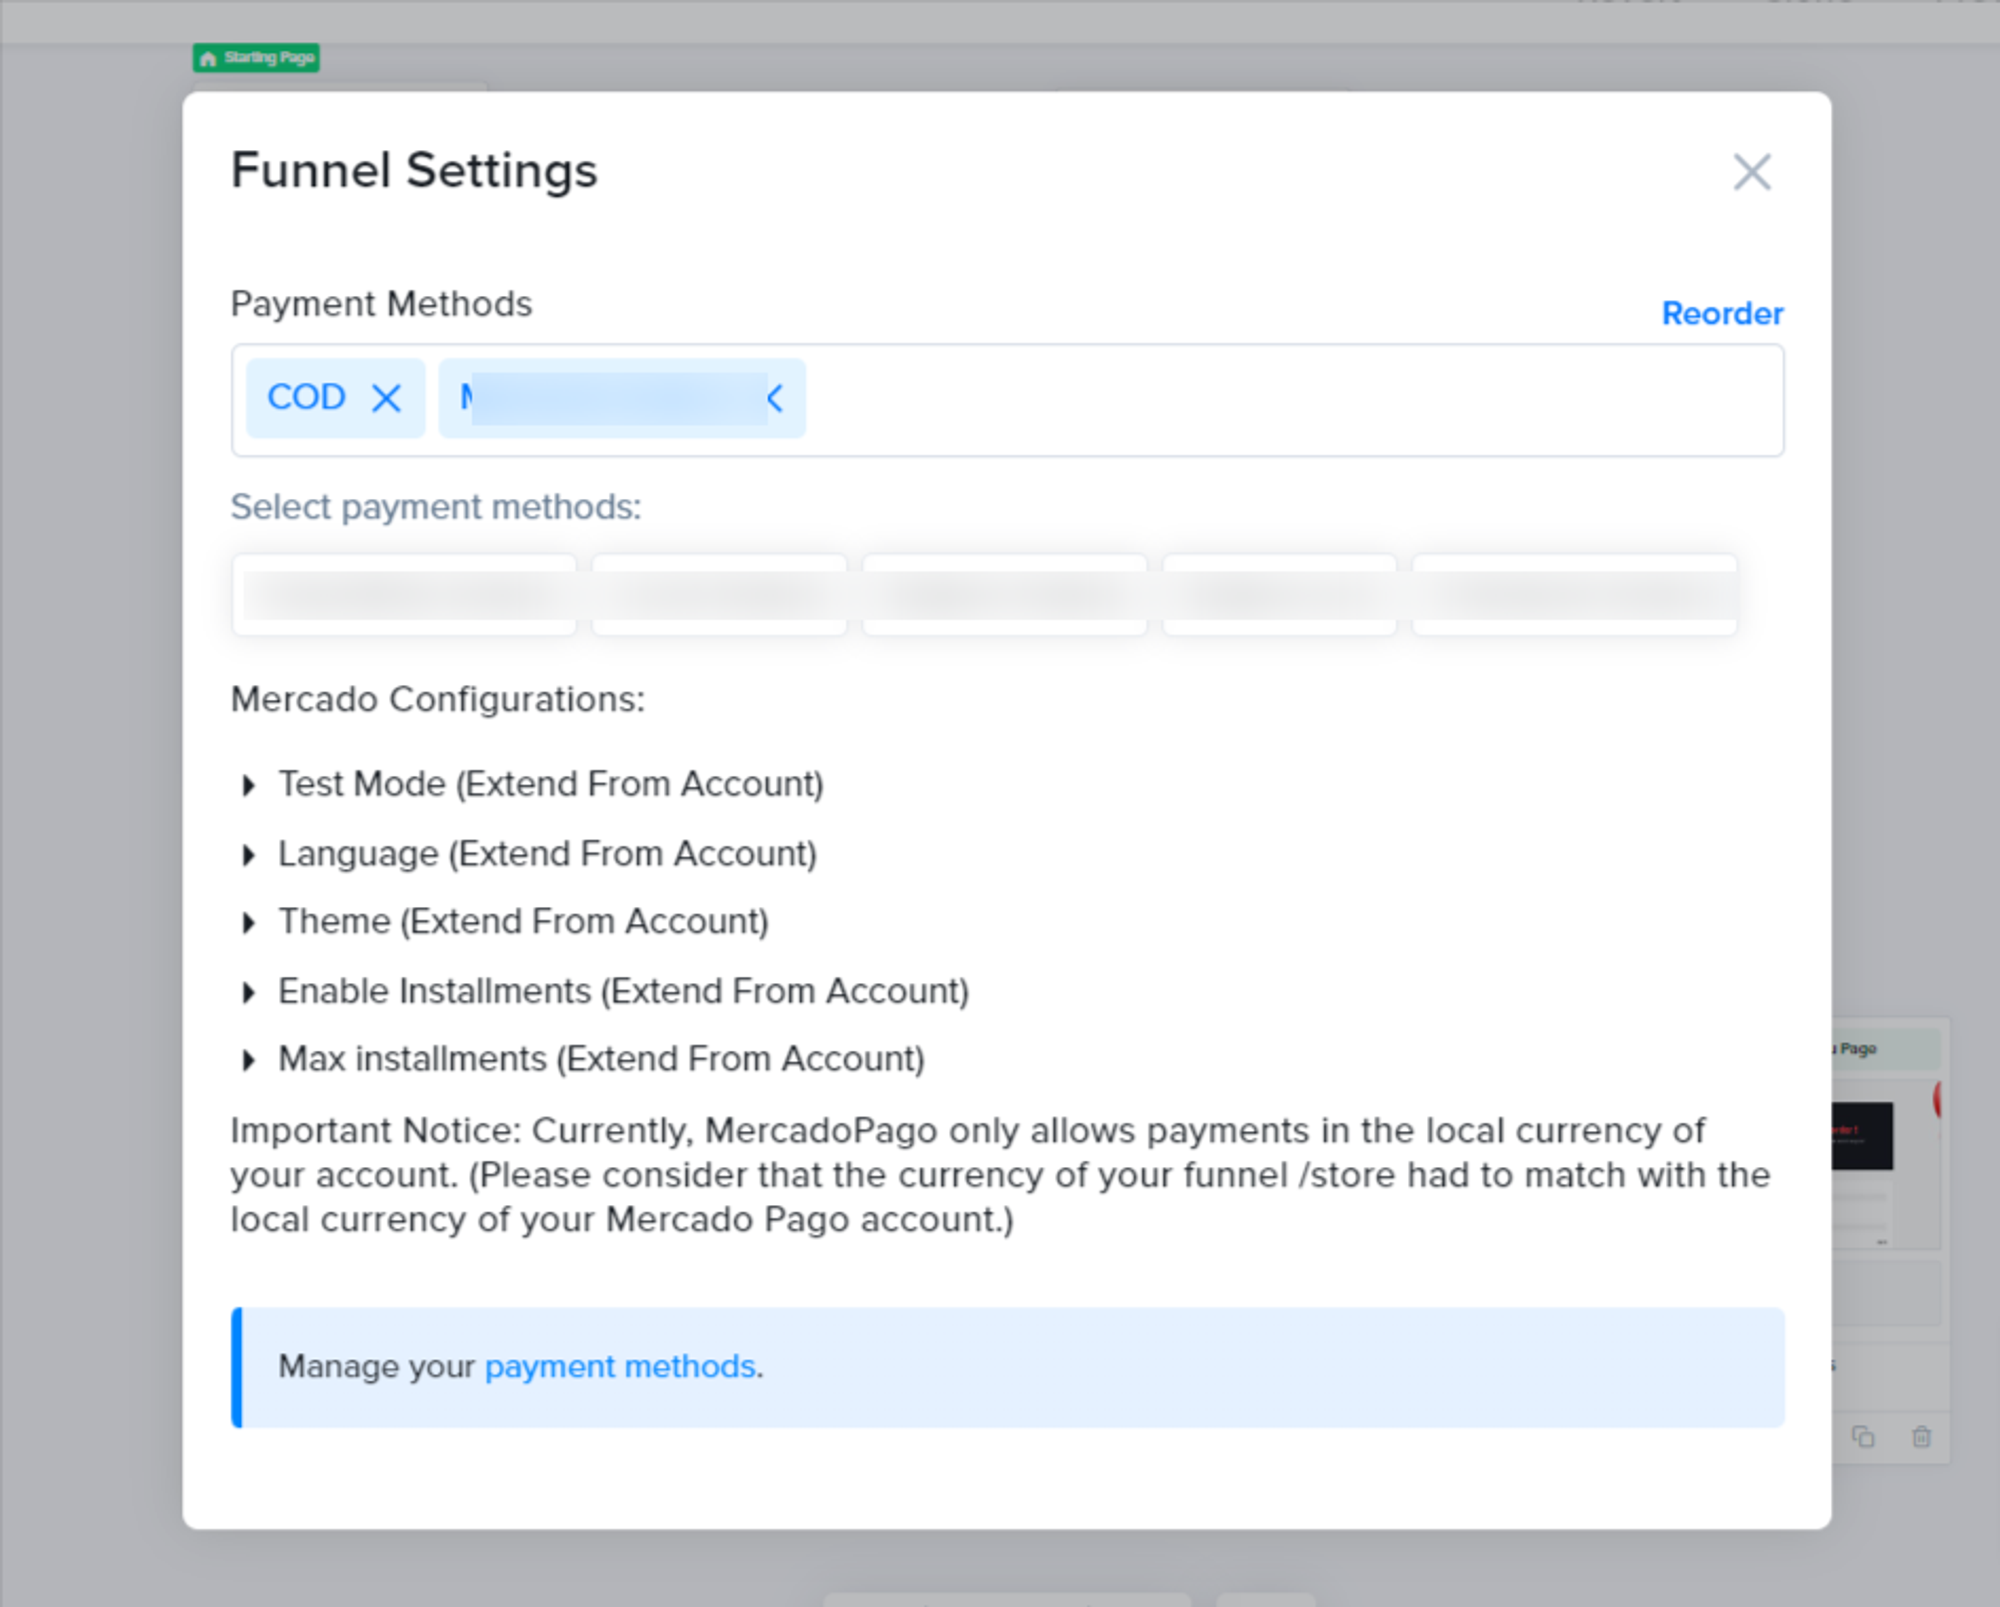Viewport: 2000px width, 1607px height.
Task: Select the second blurred payment method option
Action: point(719,595)
